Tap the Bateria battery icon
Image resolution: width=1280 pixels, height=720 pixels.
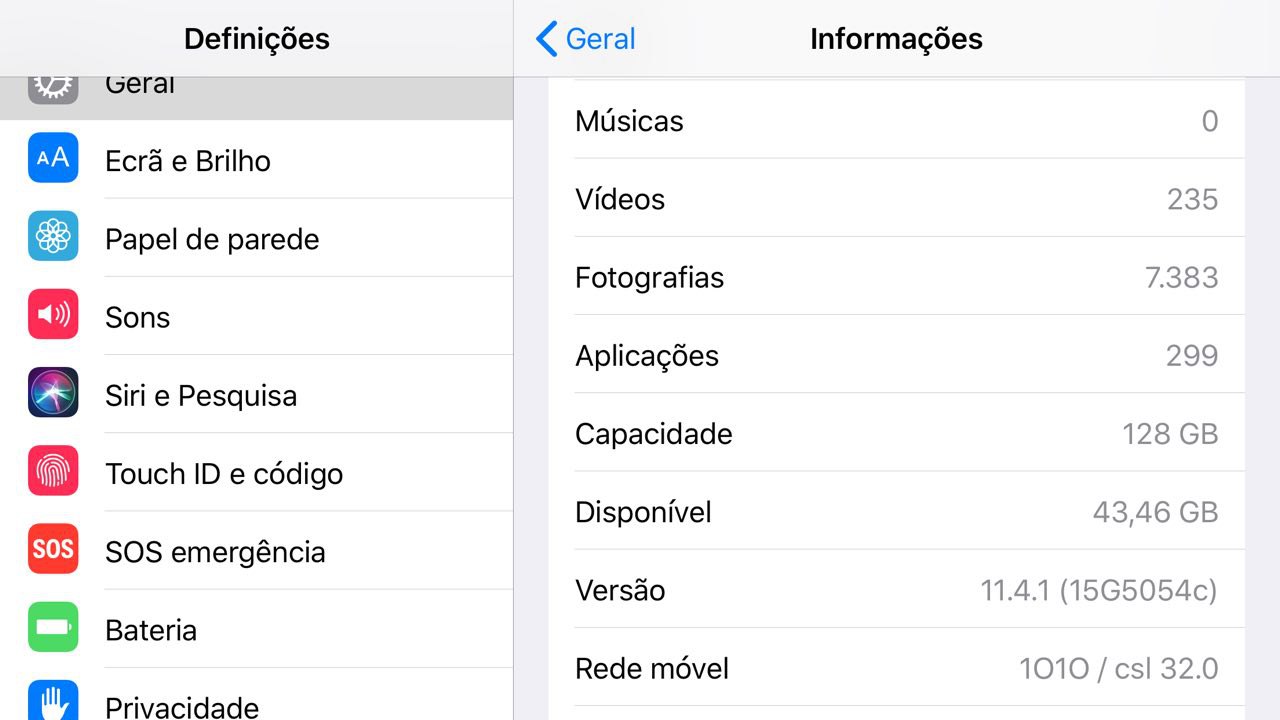(x=53, y=628)
